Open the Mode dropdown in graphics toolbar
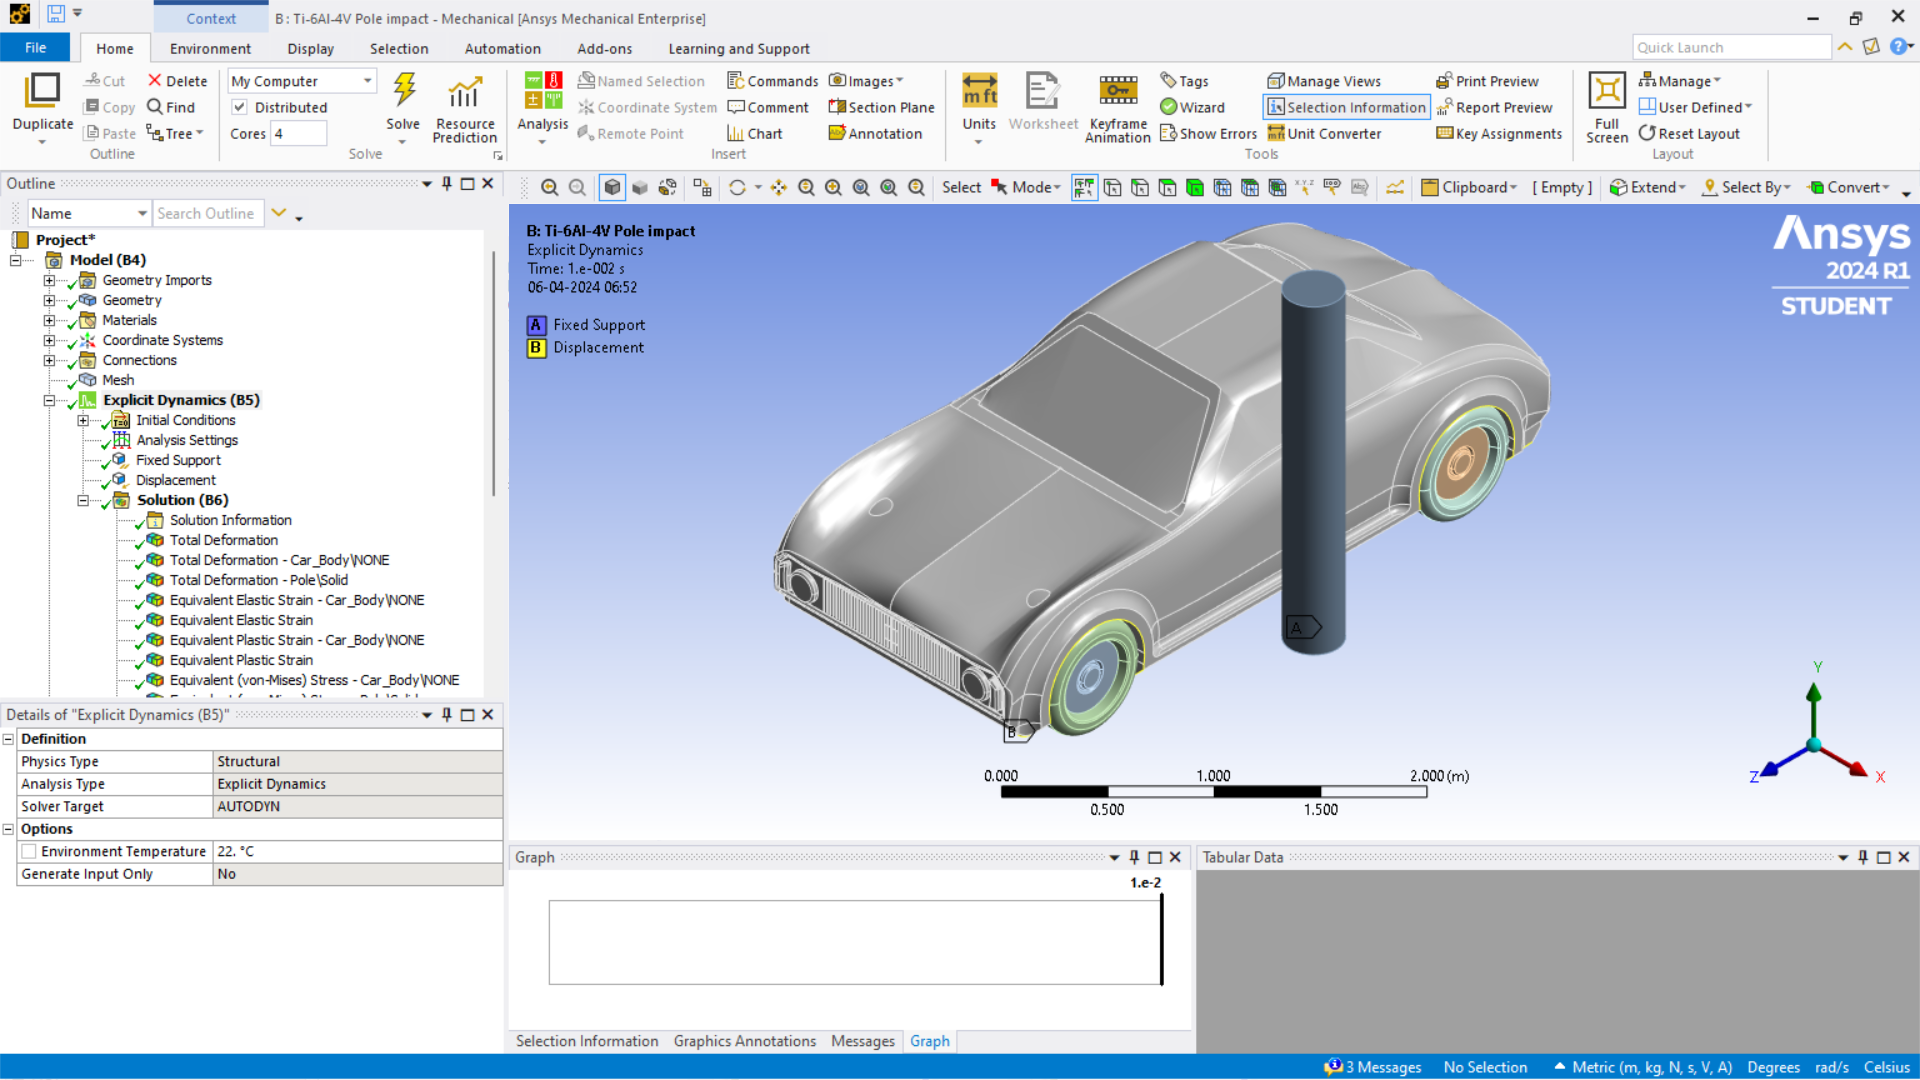The image size is (1920, 1080). 1026,187
